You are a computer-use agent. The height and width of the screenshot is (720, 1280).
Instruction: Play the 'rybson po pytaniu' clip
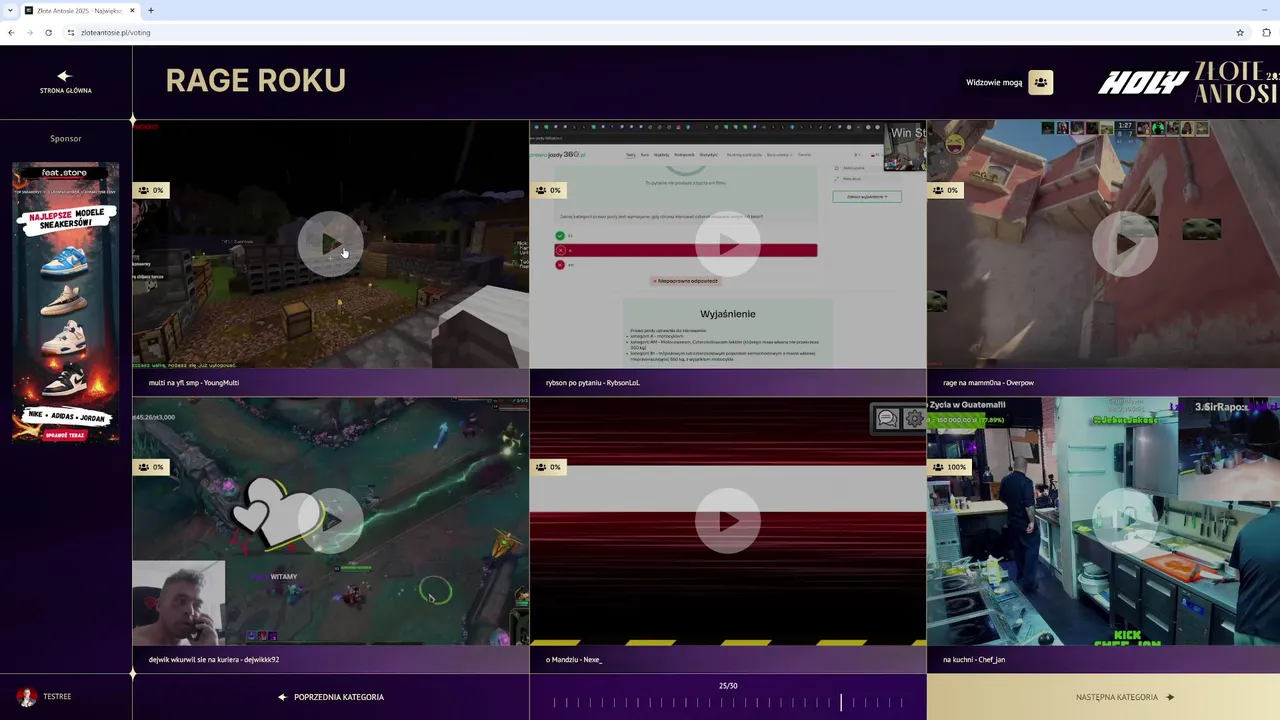pos(727,244)
